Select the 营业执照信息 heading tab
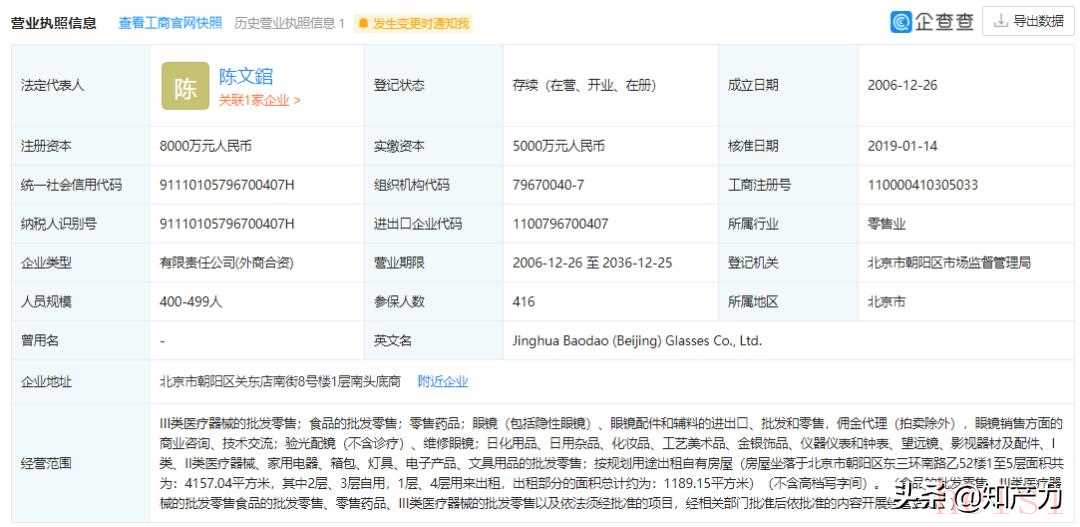The width and height of the screenshot is (1080, 527). coord(54,23)
